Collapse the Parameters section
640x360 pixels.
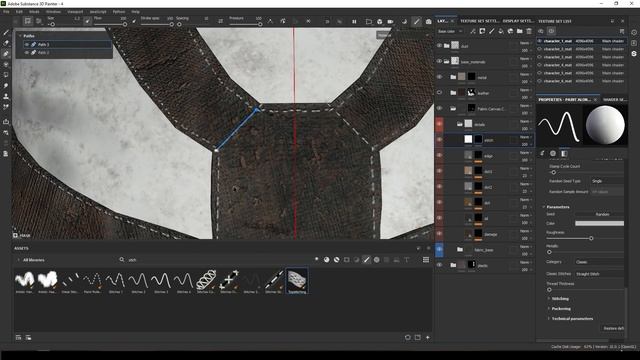click(544, 207)
